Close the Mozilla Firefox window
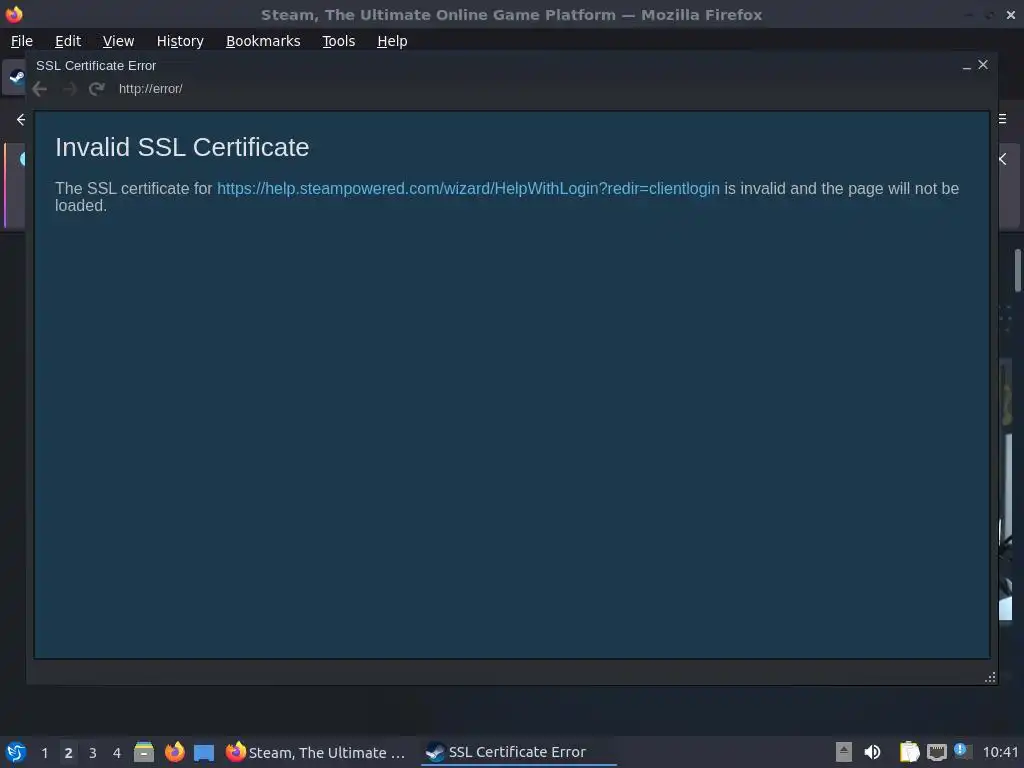This screenshot has height=768, width=1024. tap(1010, 14)
